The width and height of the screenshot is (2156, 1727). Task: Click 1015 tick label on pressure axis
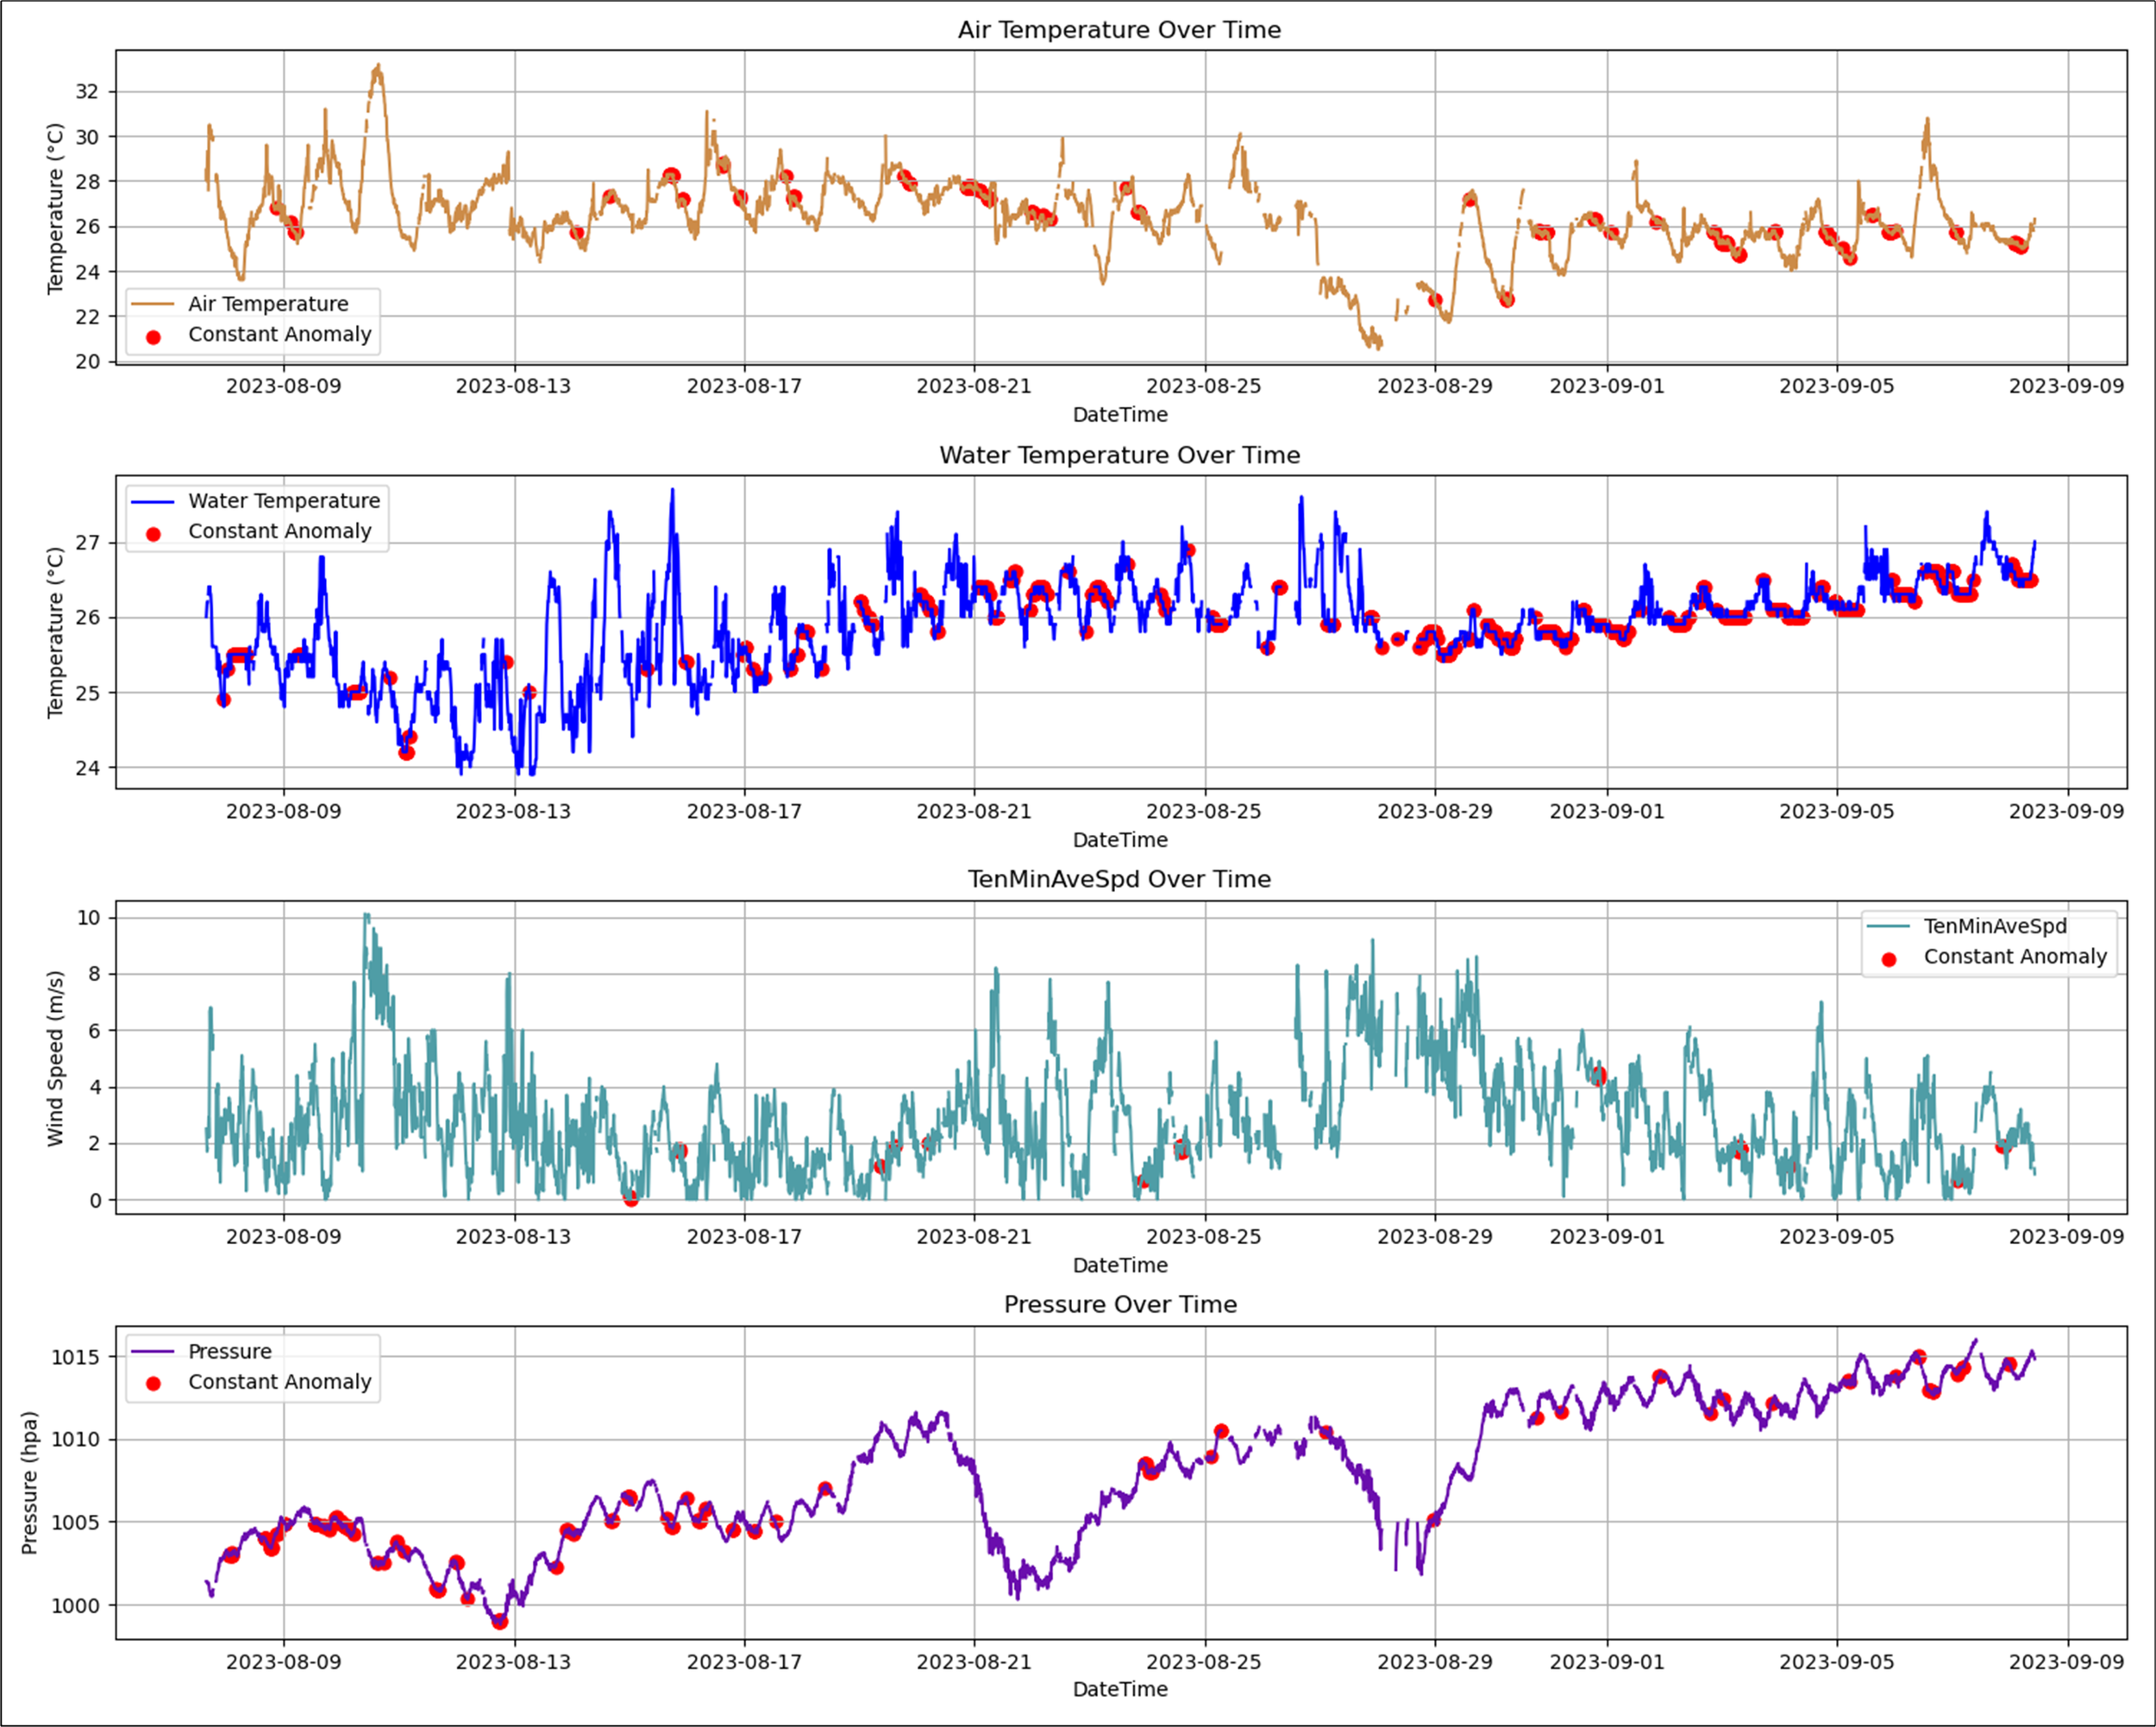[x=76, y=1357]
